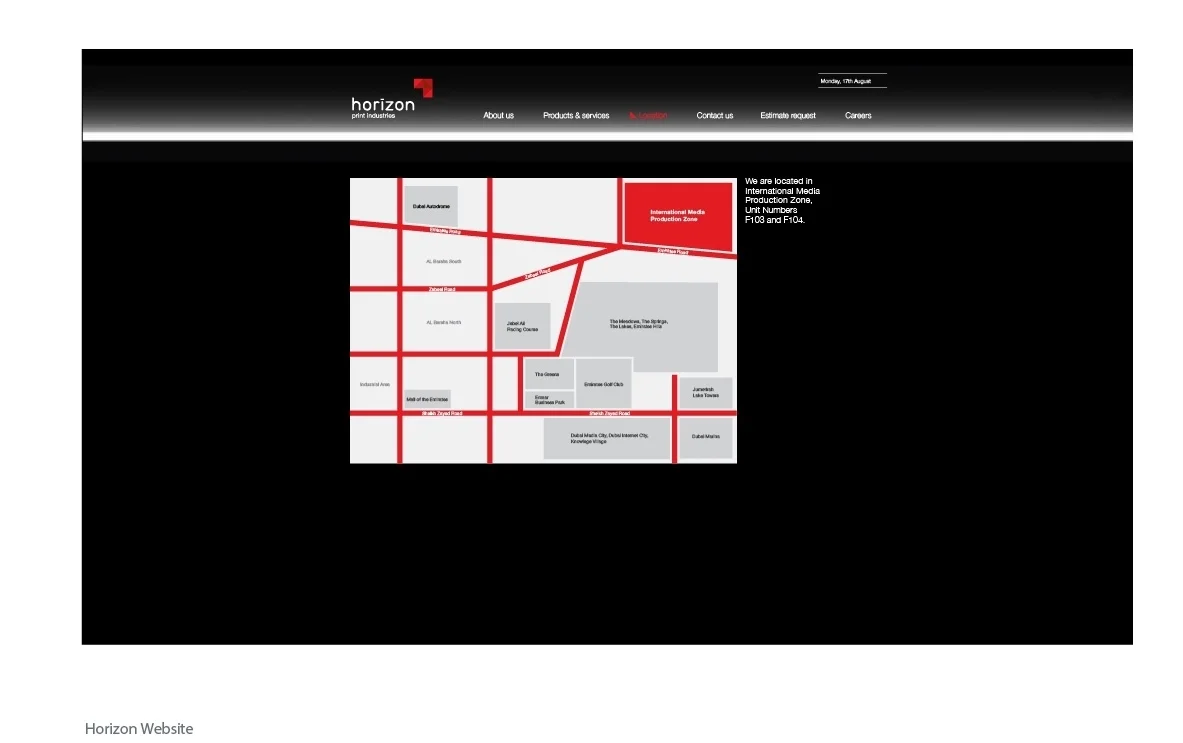1183x743 pixels.
Task: Click the red International Media Production Zone block
Action: point(678,216)
